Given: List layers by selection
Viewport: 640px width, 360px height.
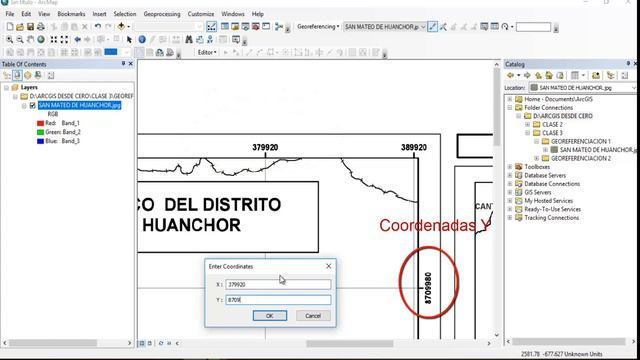Looking at the screenshot, I should pyautogui.click(x=38, y=76).
